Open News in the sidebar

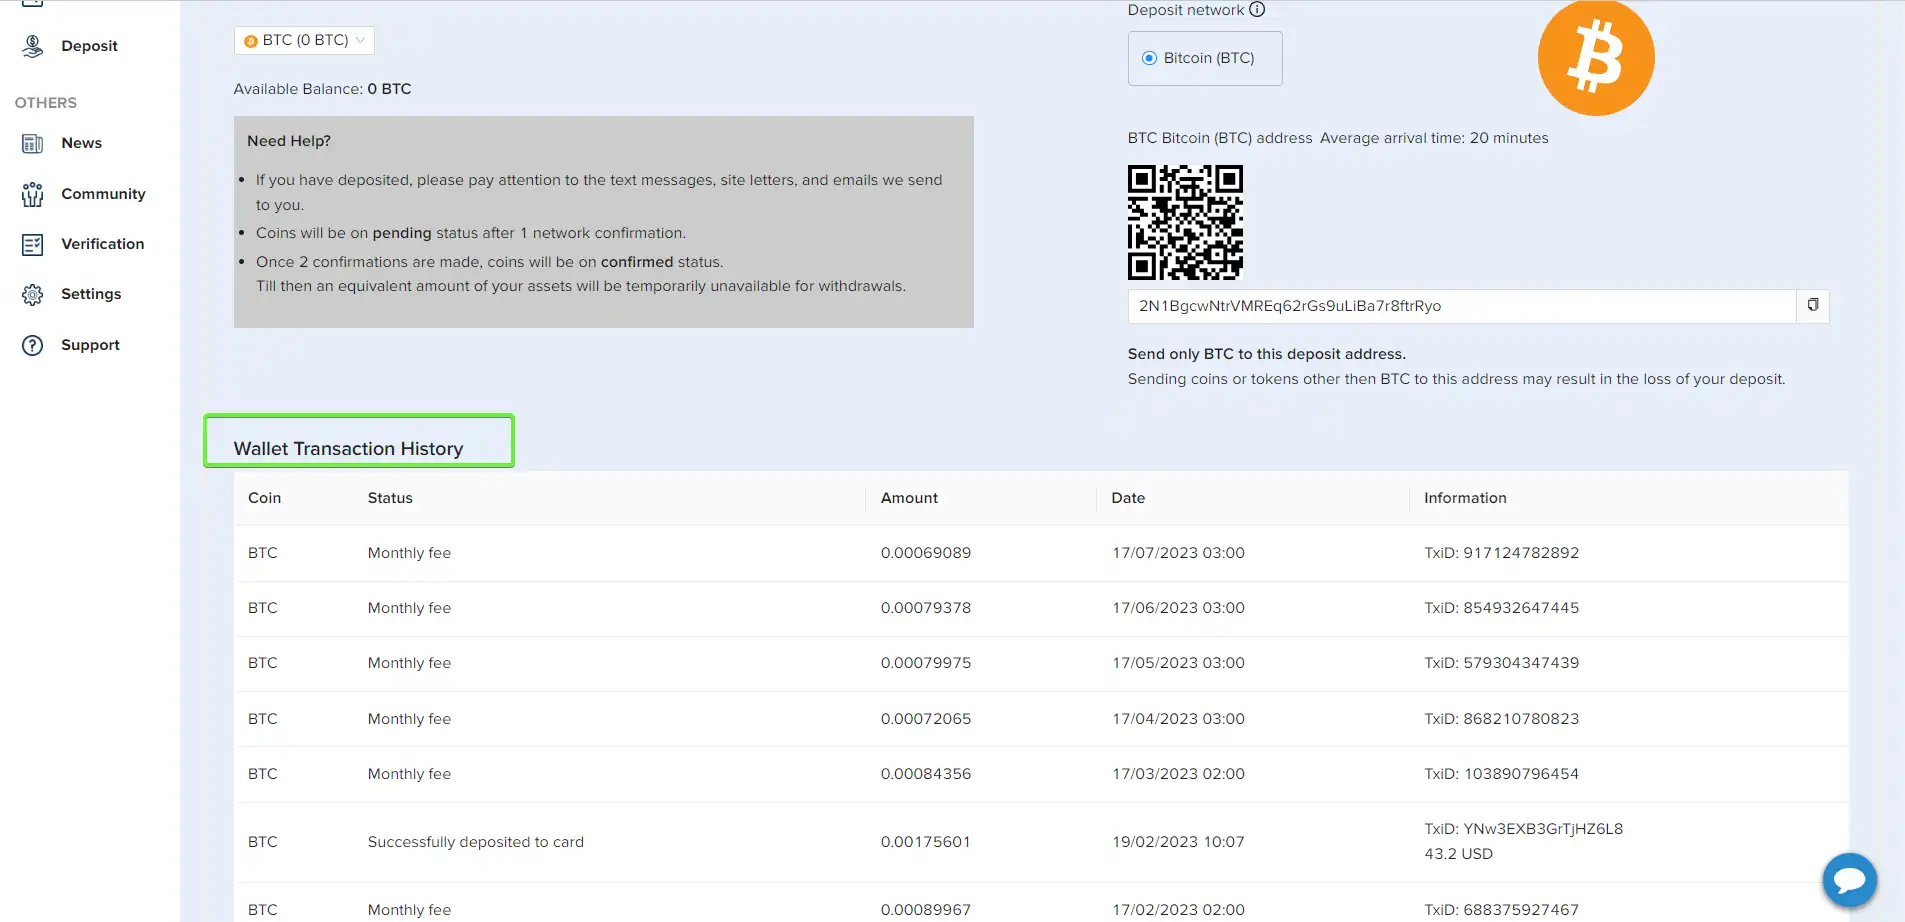[x=81, y=143]
